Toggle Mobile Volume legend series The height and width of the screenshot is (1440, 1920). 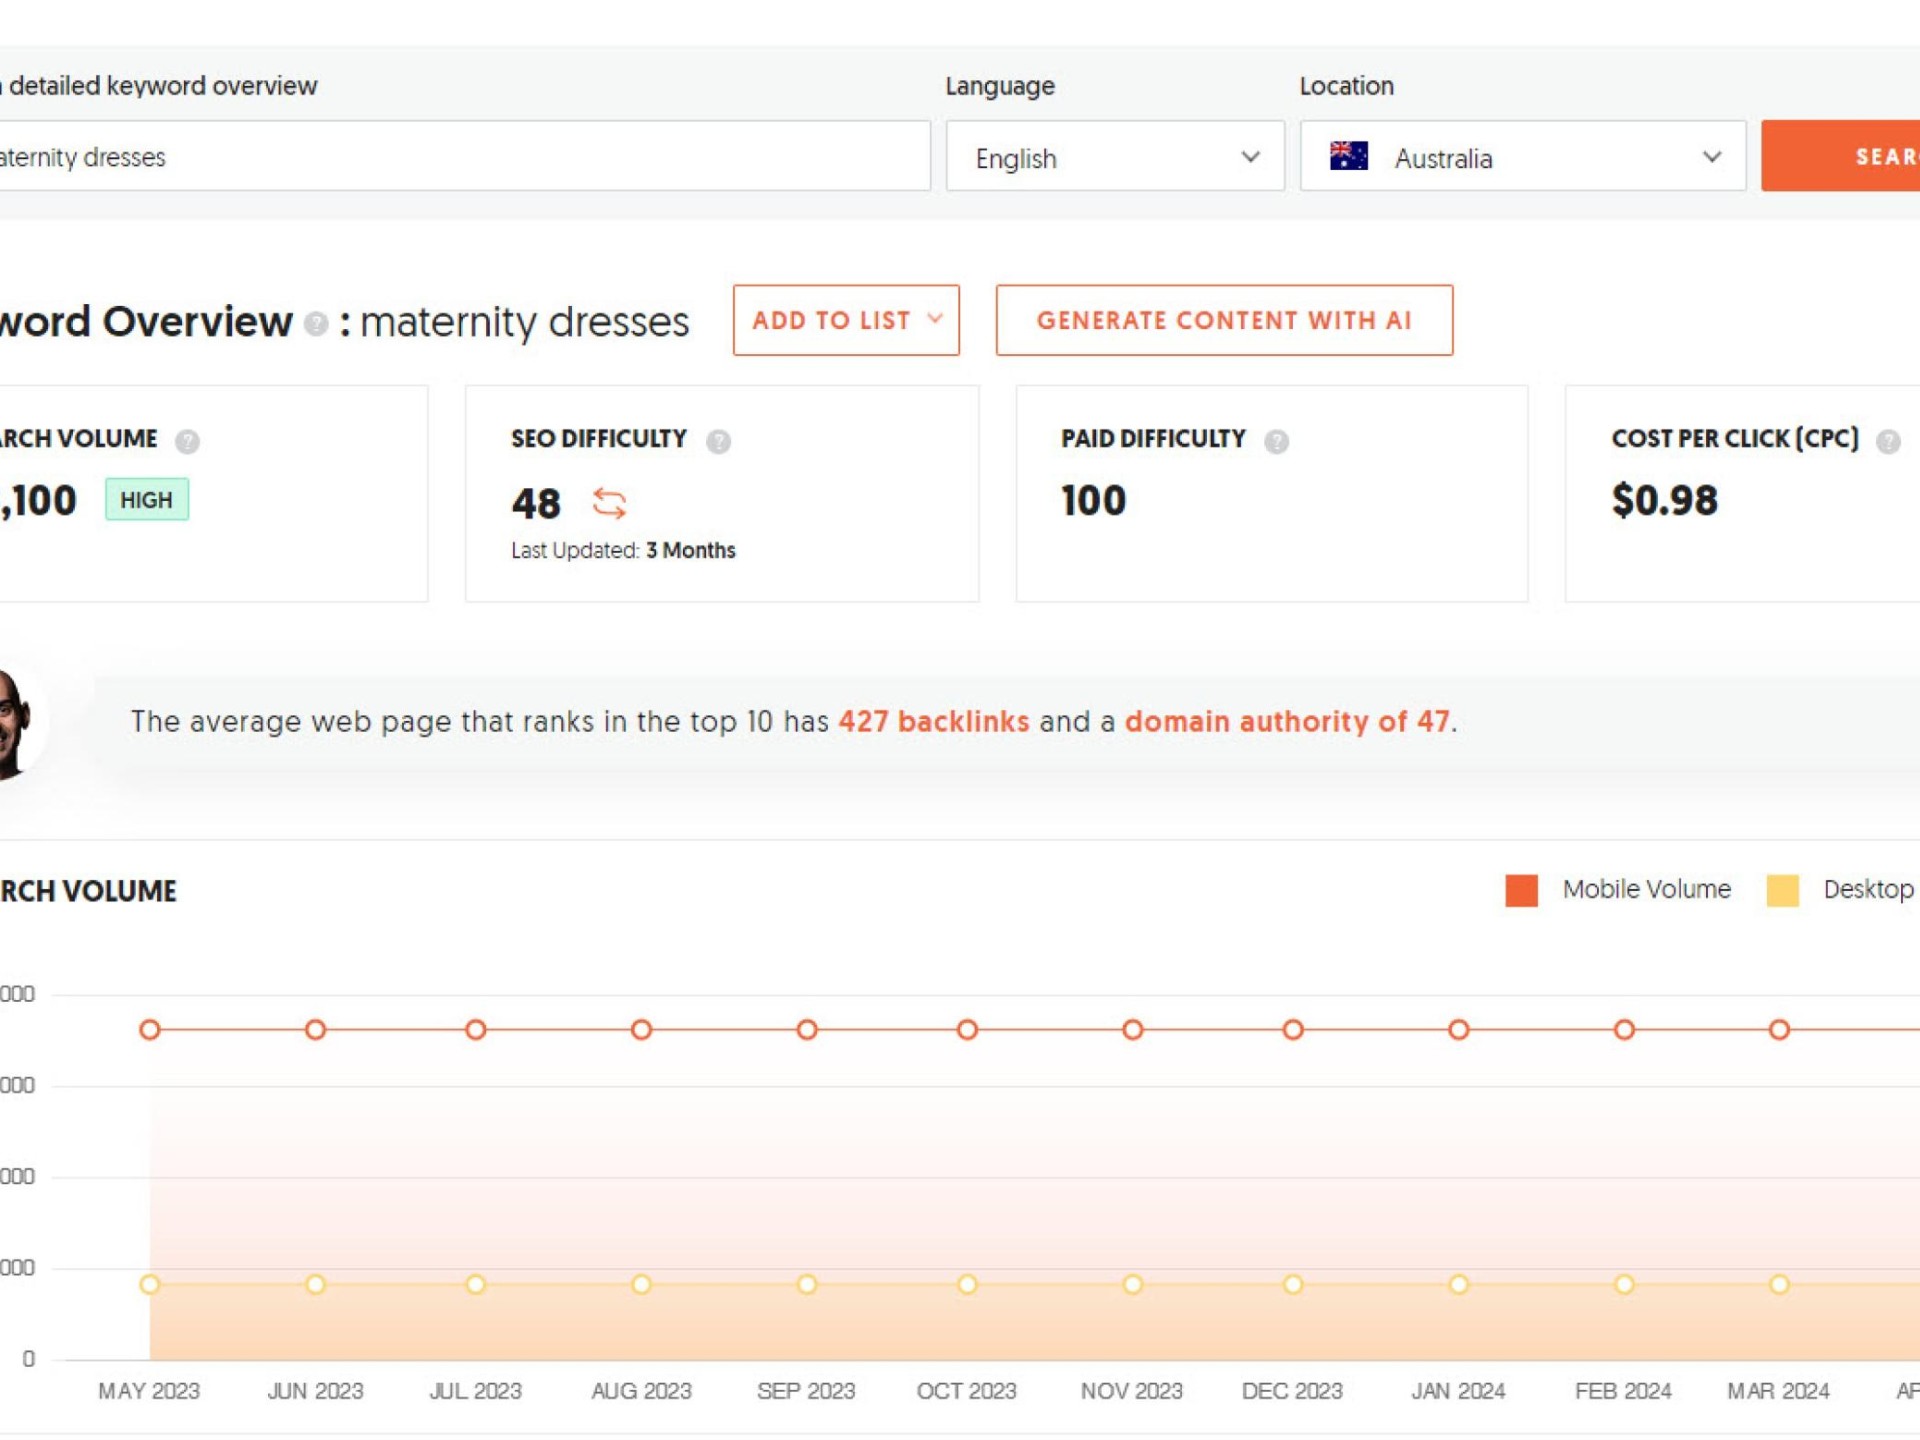(x=1645, y=889)
